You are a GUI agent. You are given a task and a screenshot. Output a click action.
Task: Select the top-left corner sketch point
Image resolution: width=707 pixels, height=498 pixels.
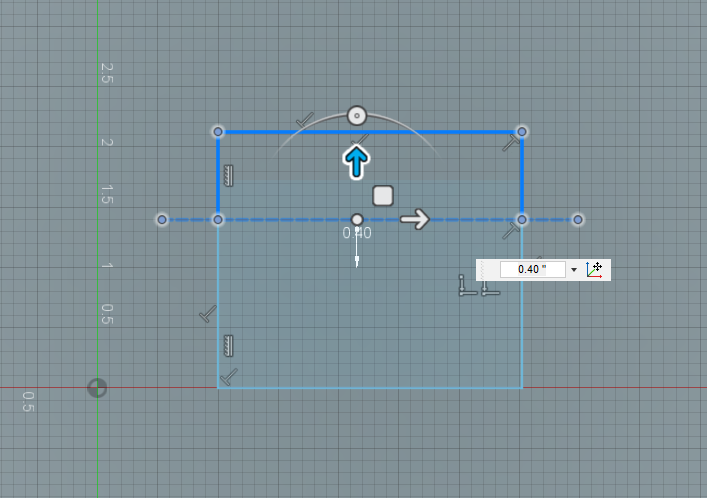click(x=218, y=131)
